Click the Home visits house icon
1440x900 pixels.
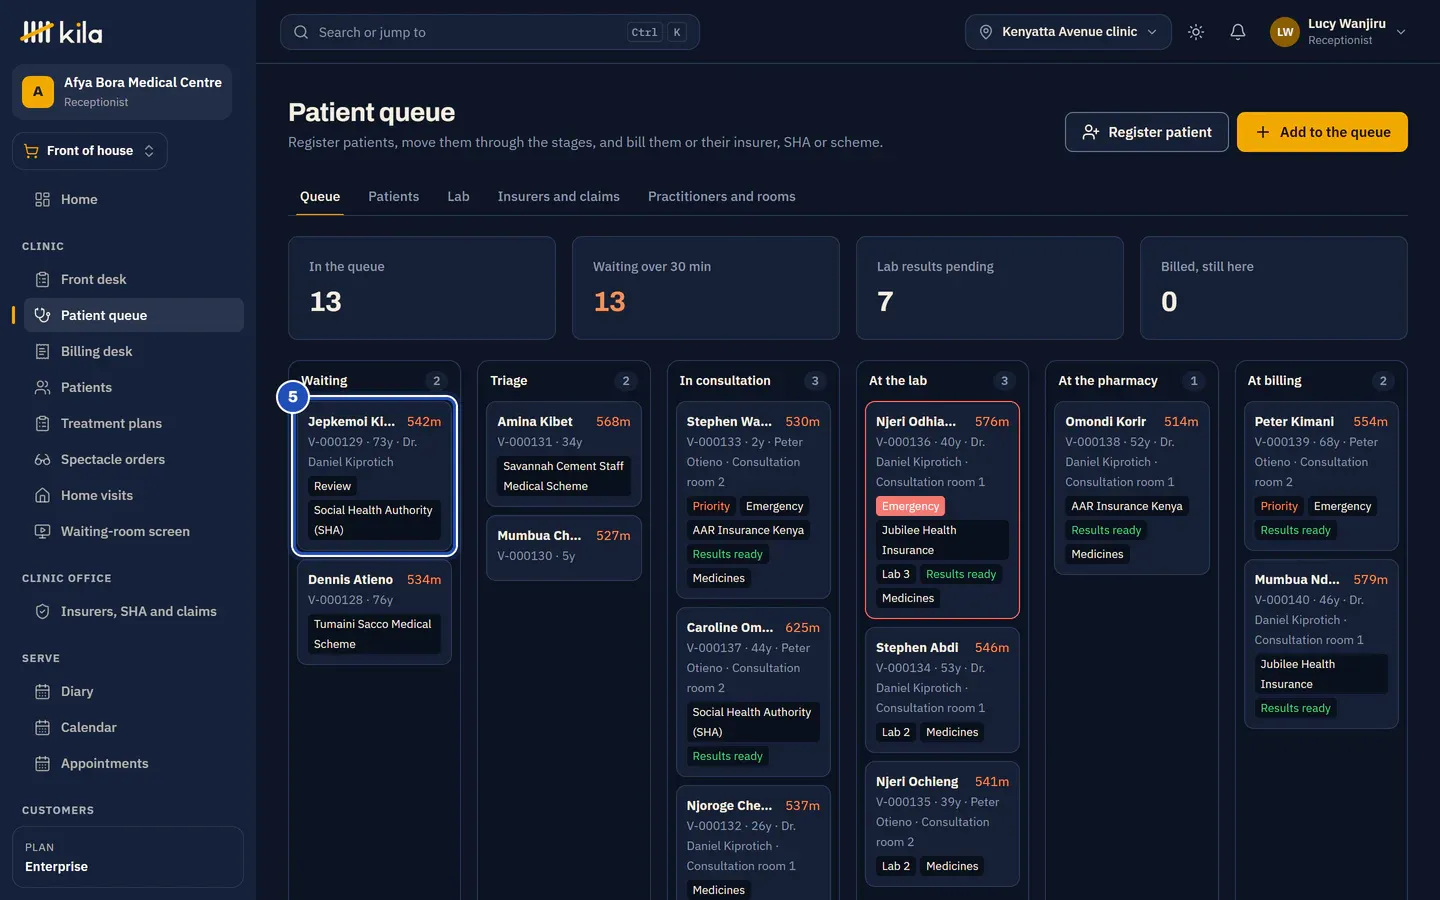42,495
